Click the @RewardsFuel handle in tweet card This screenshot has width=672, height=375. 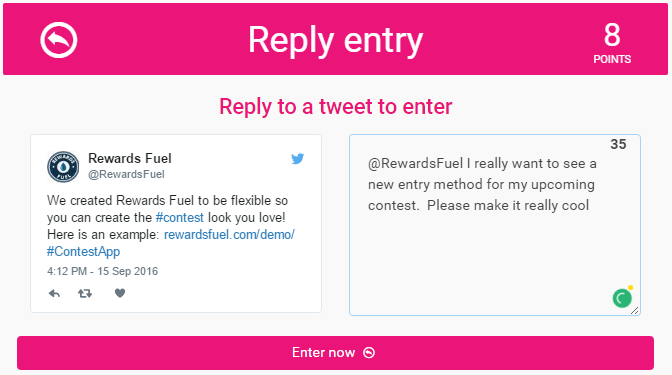coord(126,174)
